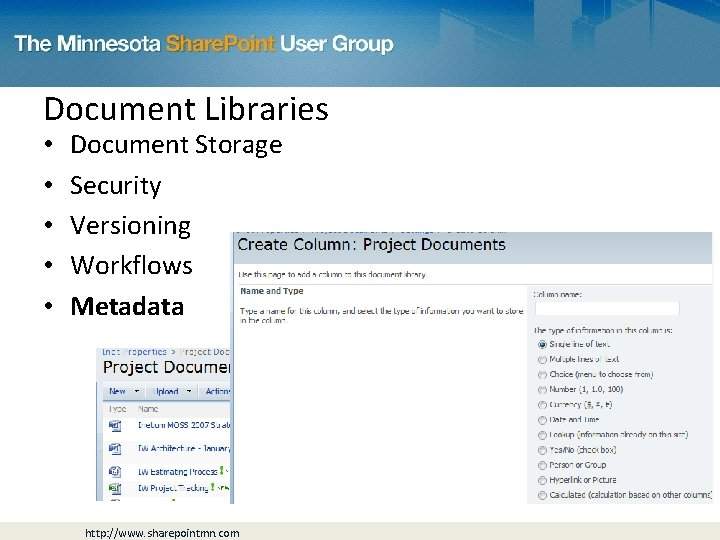
Task: Pick the Calculated column type
Action: (542, 495)
